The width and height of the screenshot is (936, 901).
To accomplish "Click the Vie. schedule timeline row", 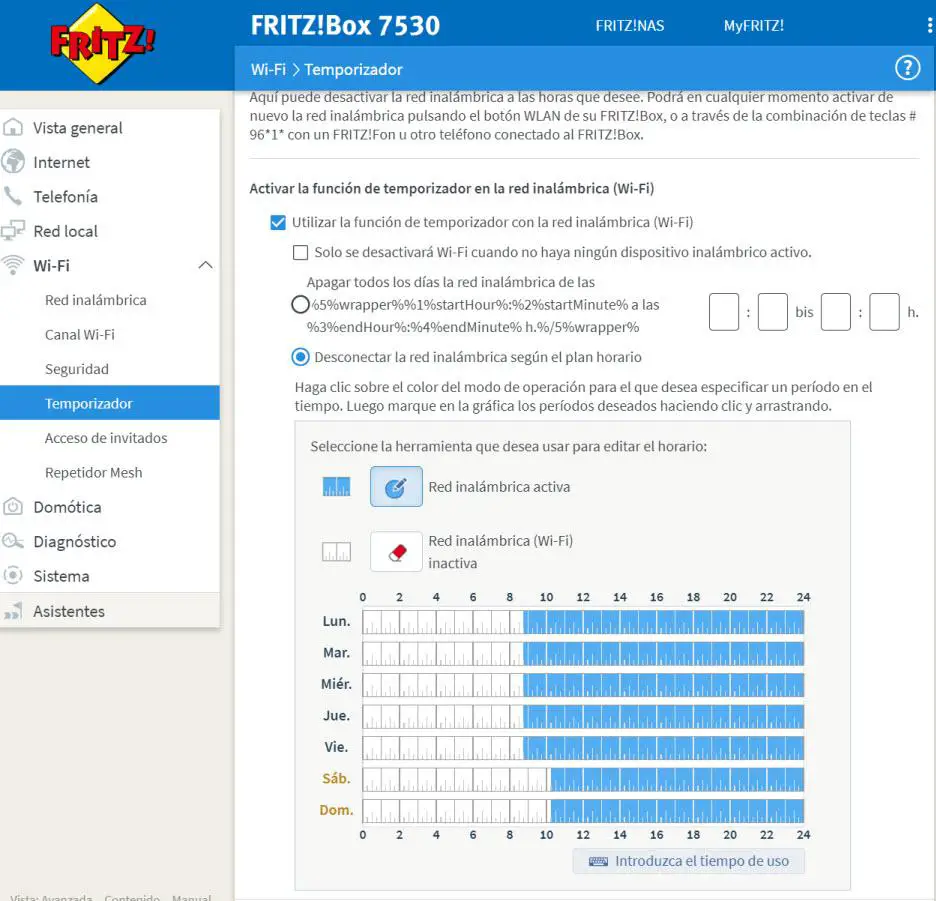I will 583,748.
